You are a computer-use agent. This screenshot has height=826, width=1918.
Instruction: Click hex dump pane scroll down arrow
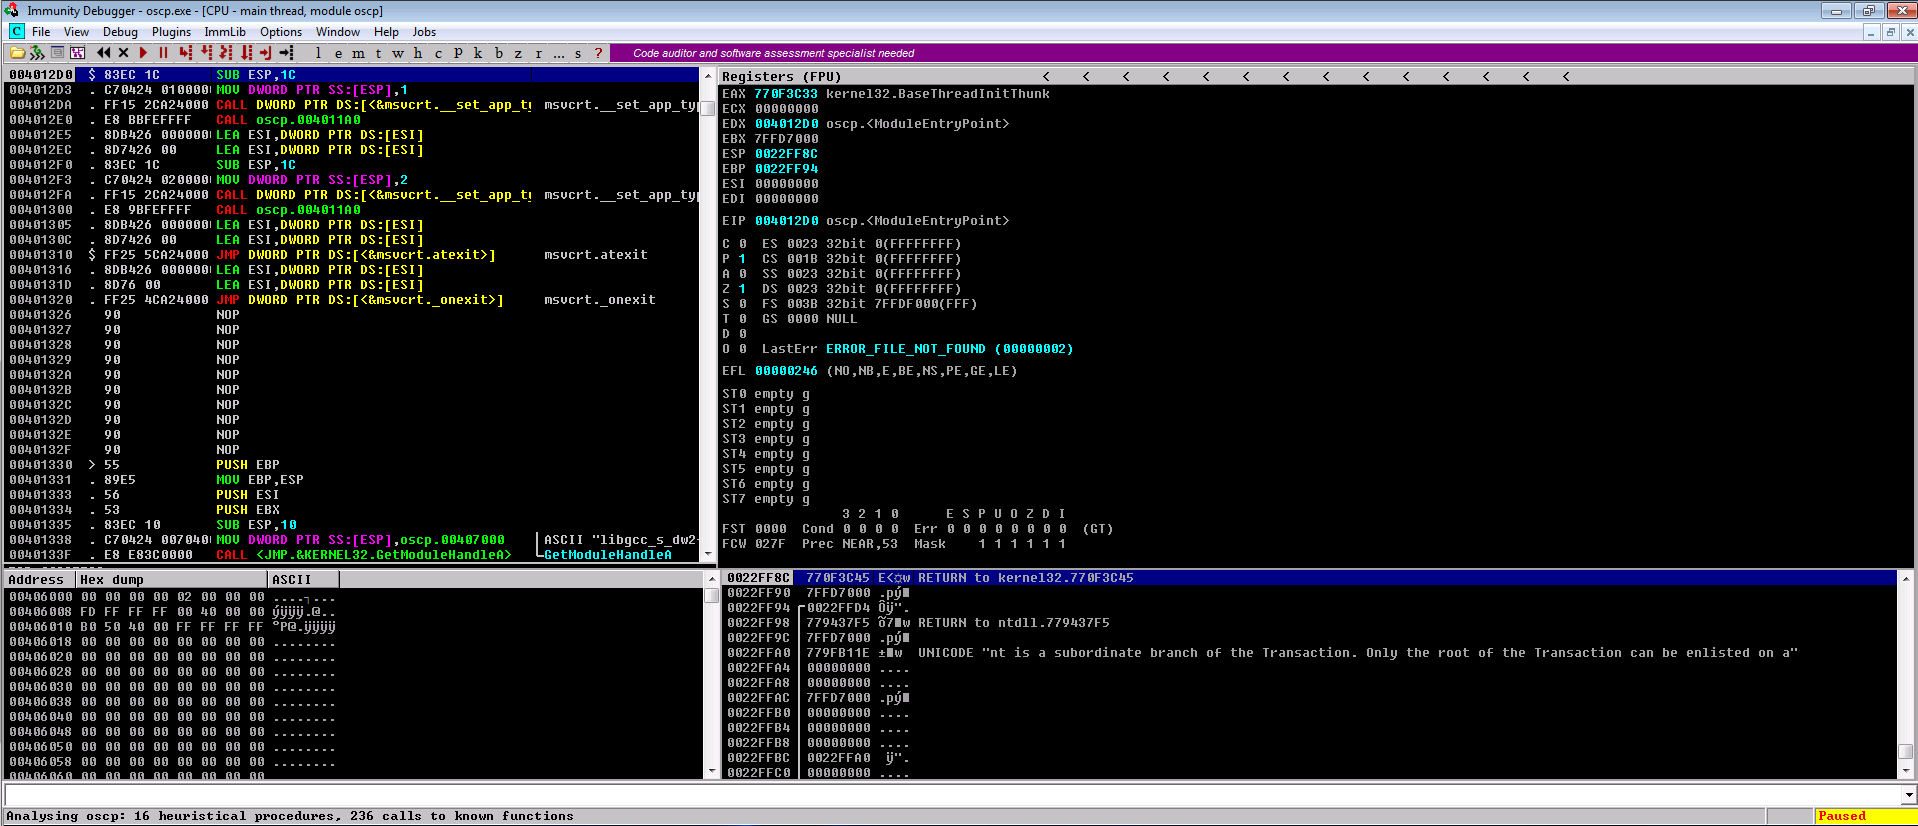click(712, 771)
